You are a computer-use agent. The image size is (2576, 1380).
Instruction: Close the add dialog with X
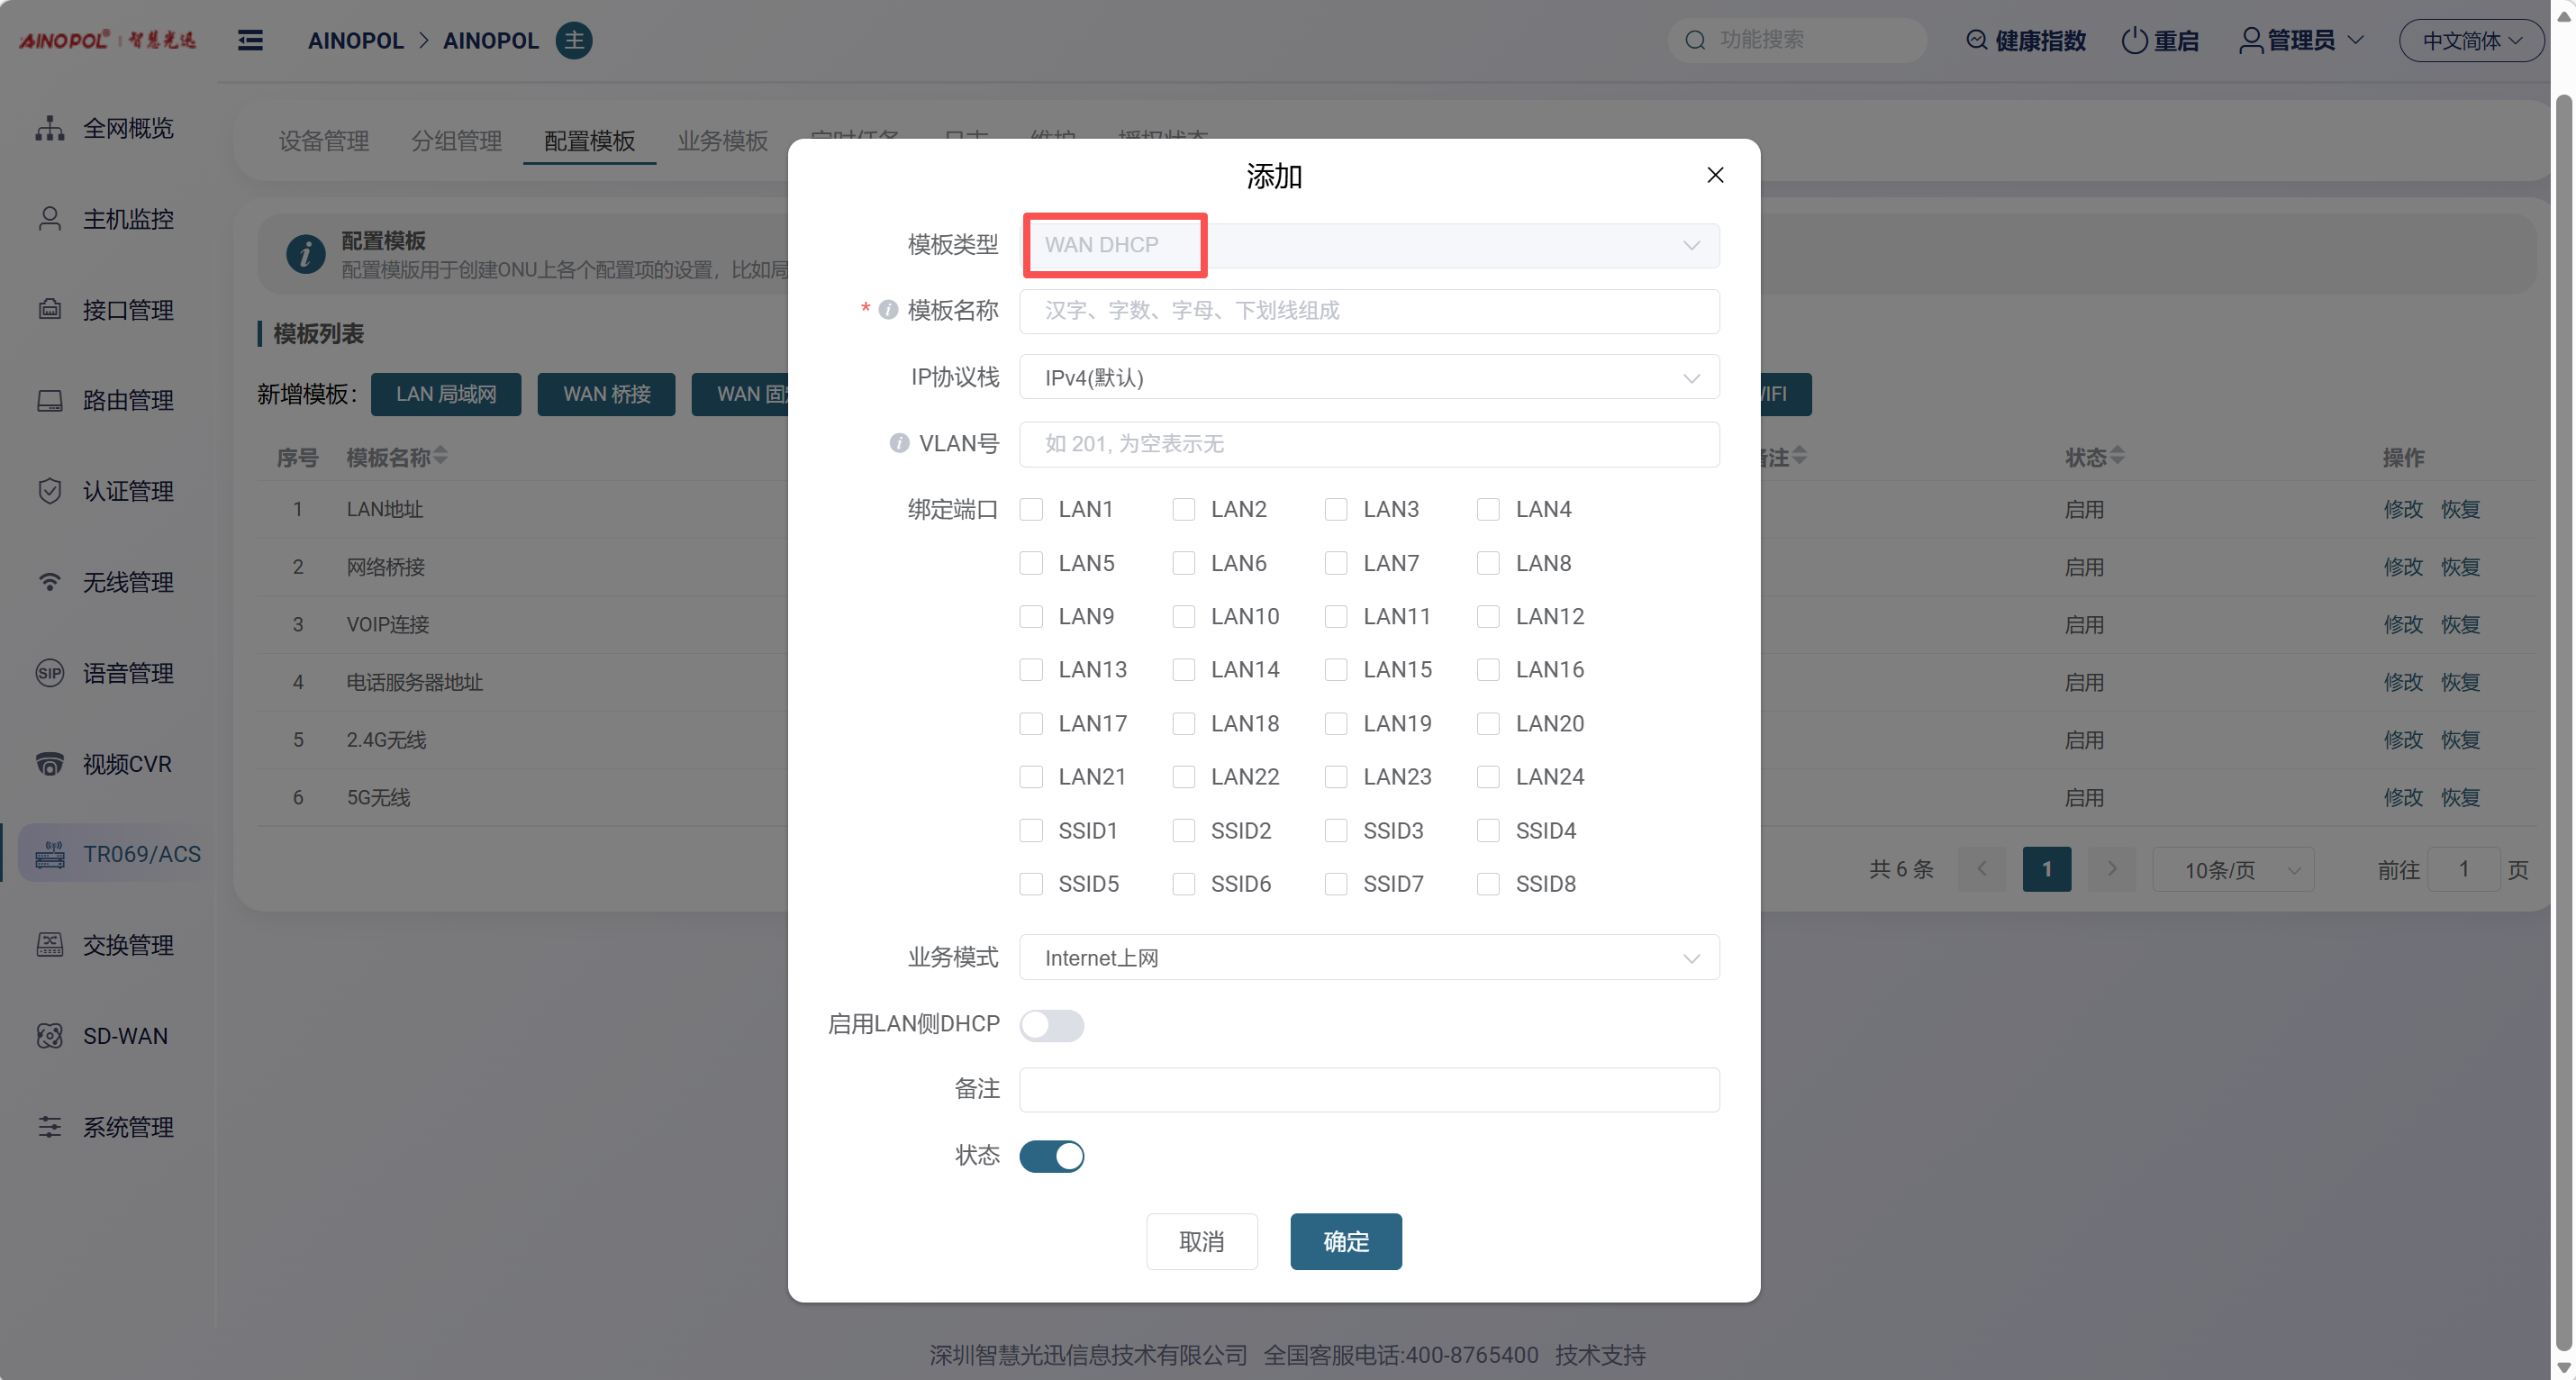tap(1715, 175)
